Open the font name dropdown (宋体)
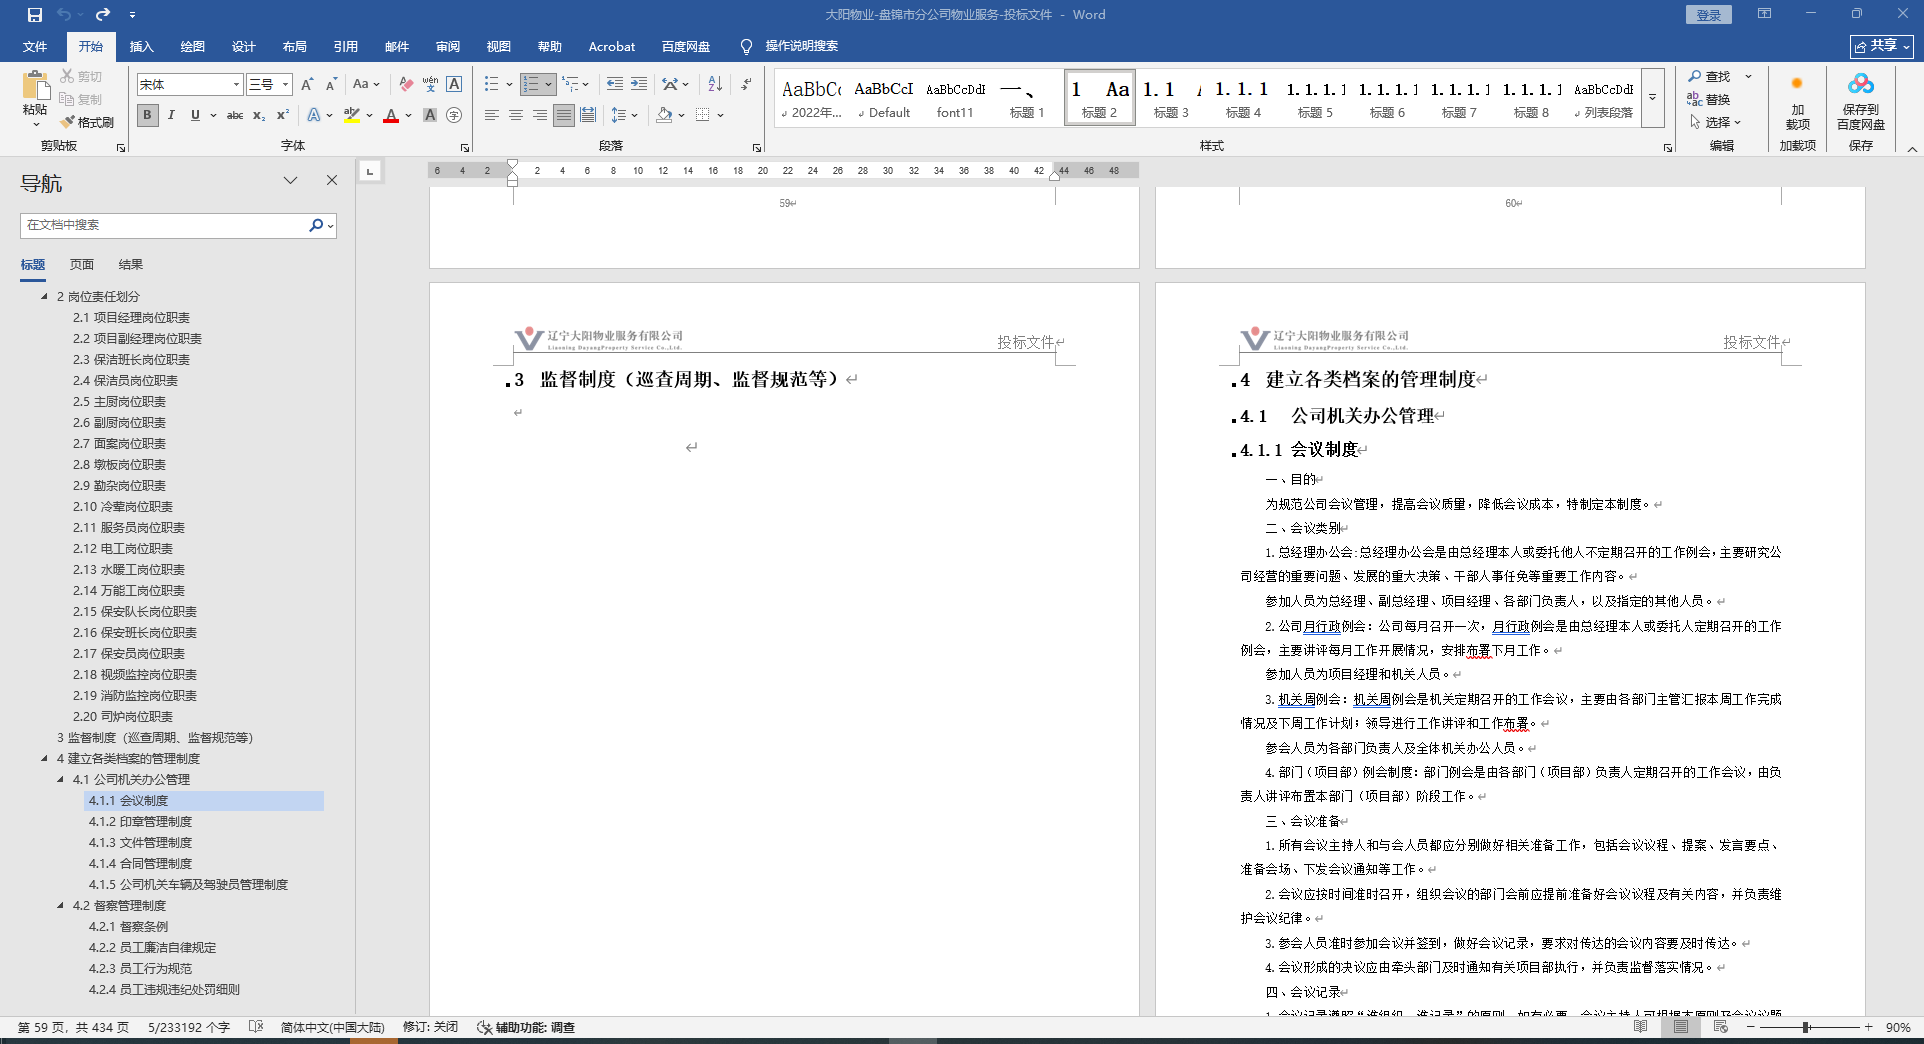 coord(236,85)
